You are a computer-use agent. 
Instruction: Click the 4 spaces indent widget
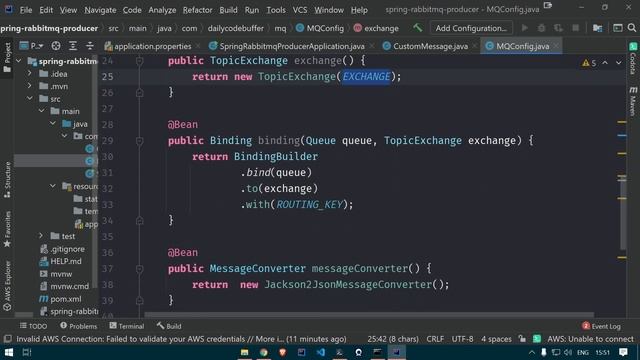pyautogui.click(x=496, y=339)
